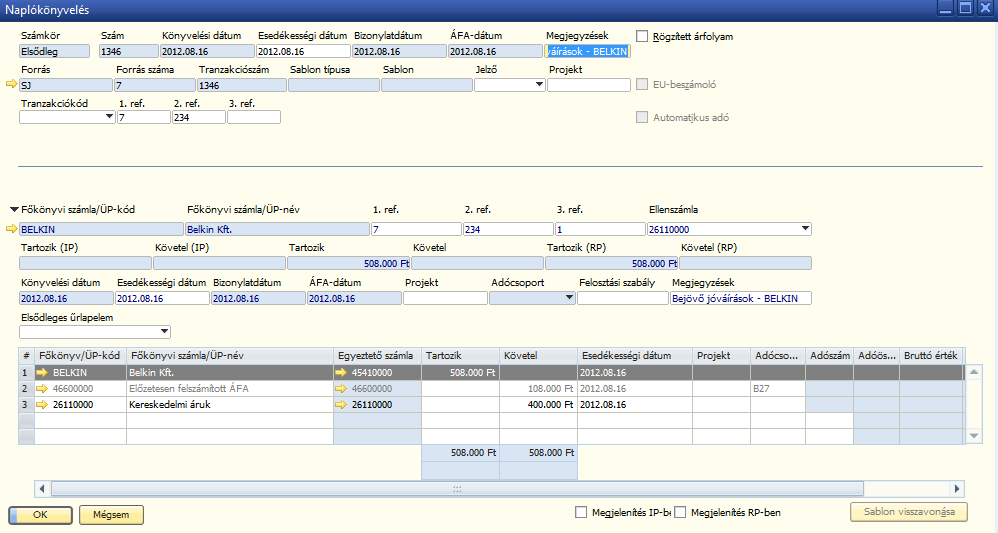Click the yellow arrow before 26110000 in row 3
Image resolution: width=998 pixels, height=533 pixels.
(x=42, y=404)
